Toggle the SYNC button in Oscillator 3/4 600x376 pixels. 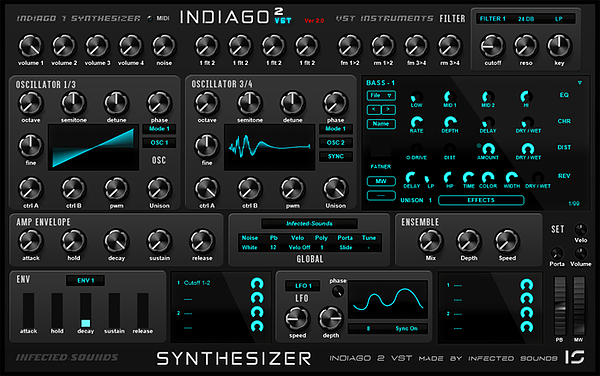(336, 156)
